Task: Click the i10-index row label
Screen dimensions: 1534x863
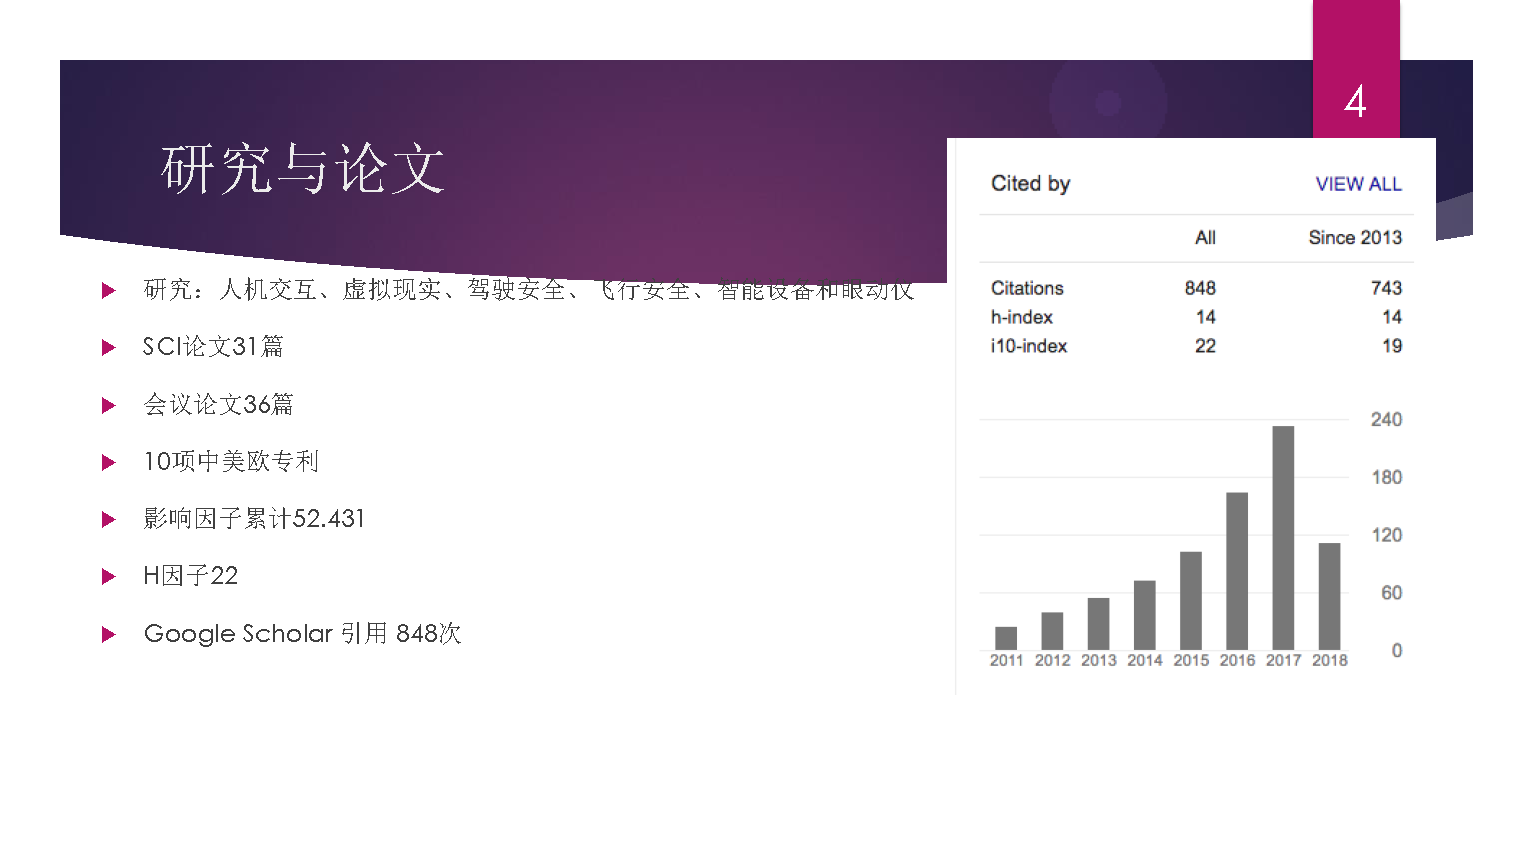Action: (x=1029, y=346)
